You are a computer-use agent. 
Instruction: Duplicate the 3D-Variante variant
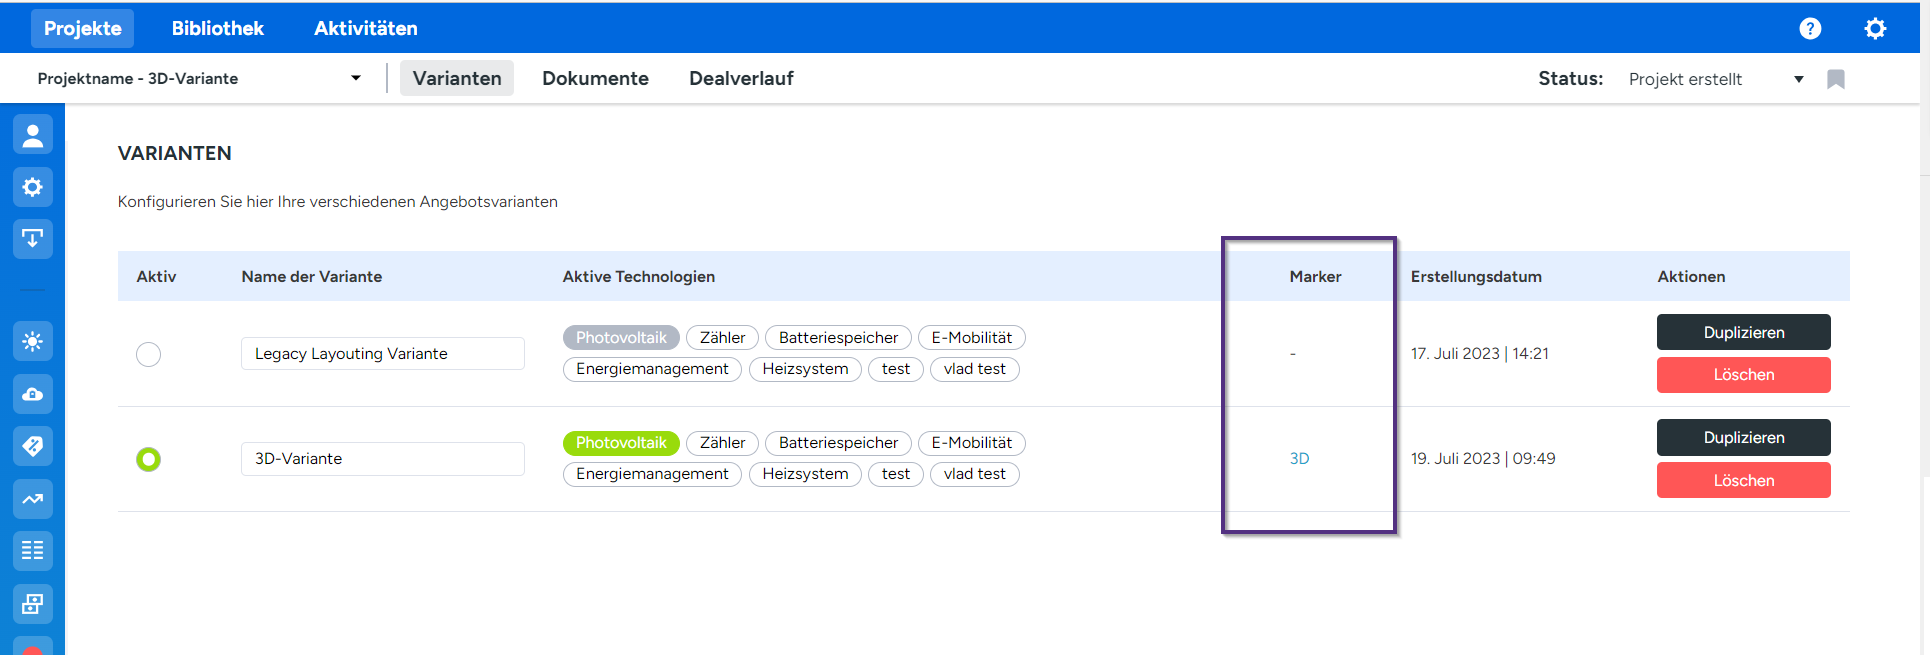coord(1743,438)
